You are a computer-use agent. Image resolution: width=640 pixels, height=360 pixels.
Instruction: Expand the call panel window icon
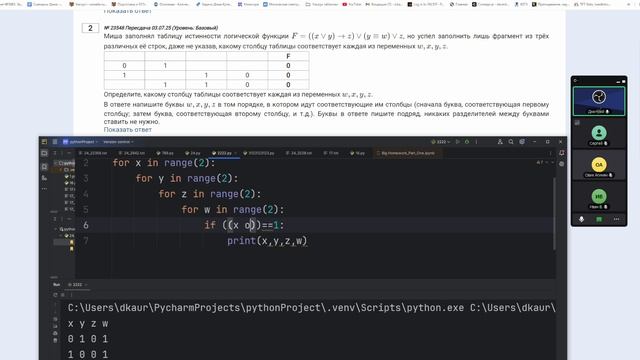[623, 81]
